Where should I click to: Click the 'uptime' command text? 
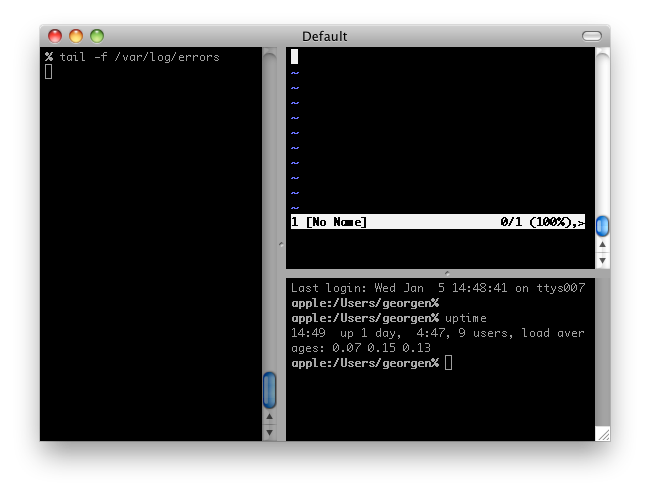pos(466,318)
